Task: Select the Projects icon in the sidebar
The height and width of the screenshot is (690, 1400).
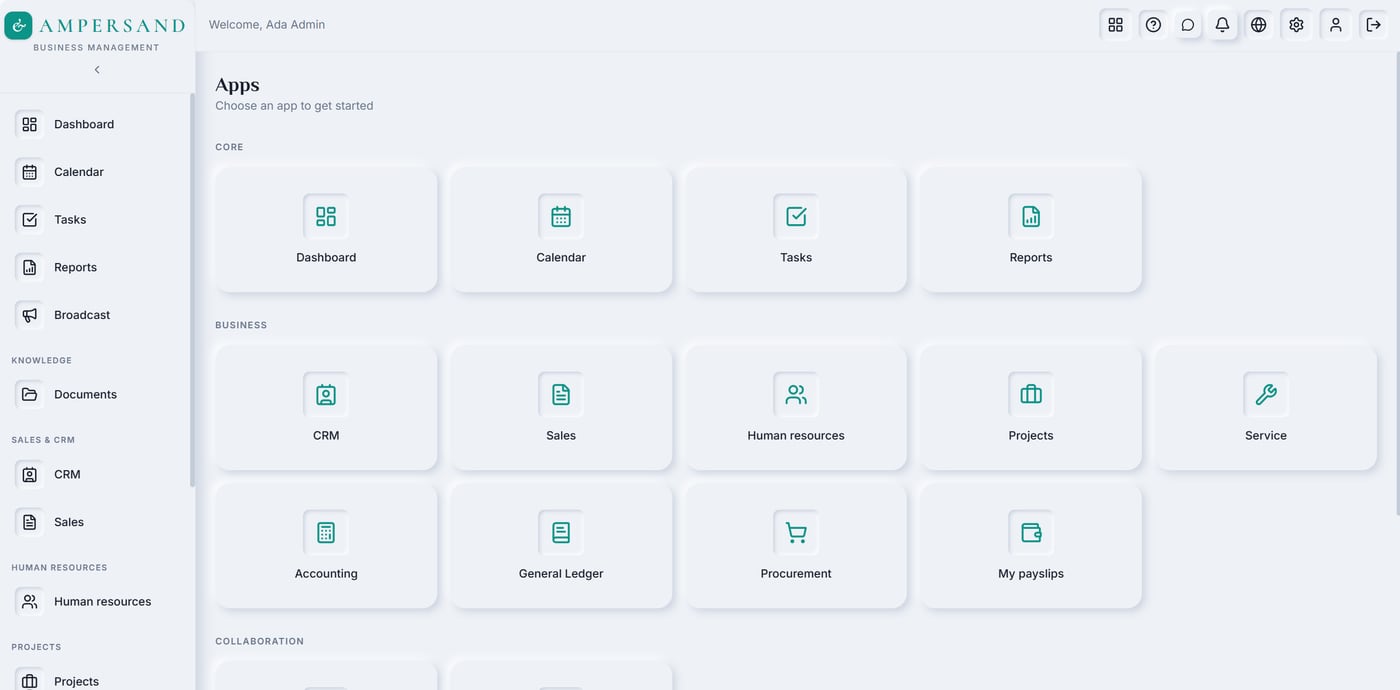Action: (x=30, y=681)
